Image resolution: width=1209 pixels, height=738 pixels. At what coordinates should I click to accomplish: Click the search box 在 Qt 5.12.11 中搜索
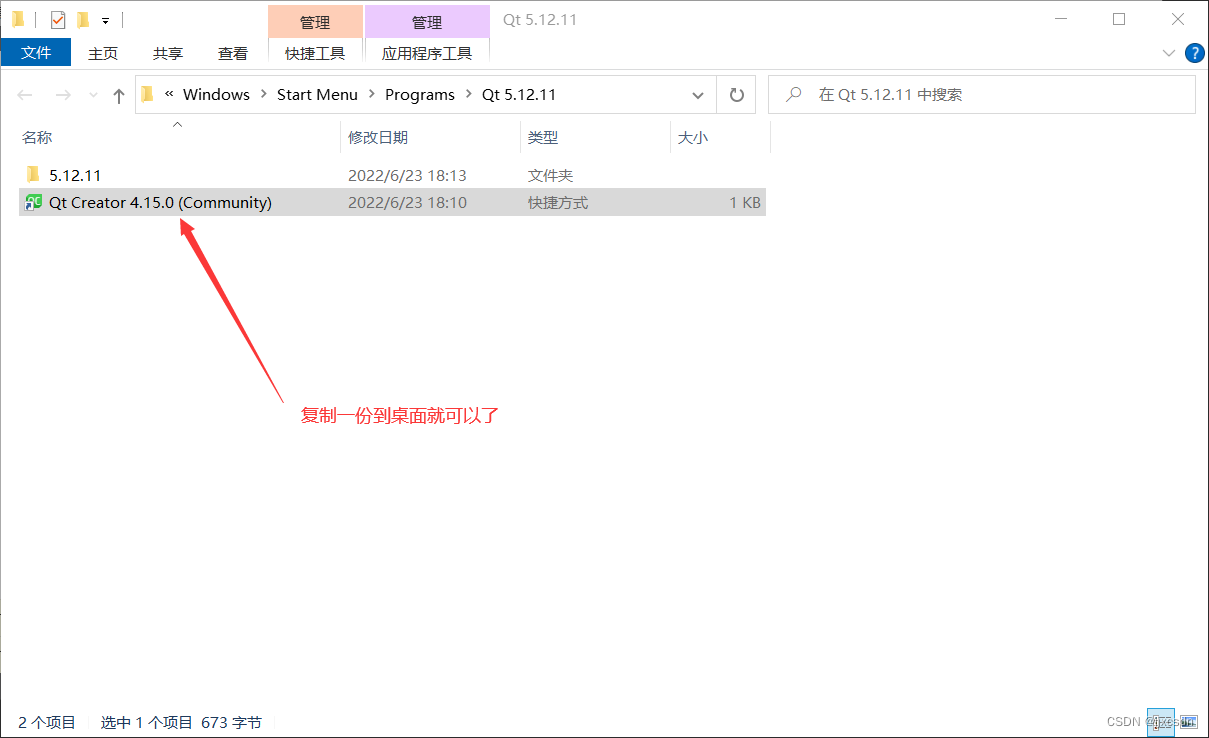[x=981, y=95]
